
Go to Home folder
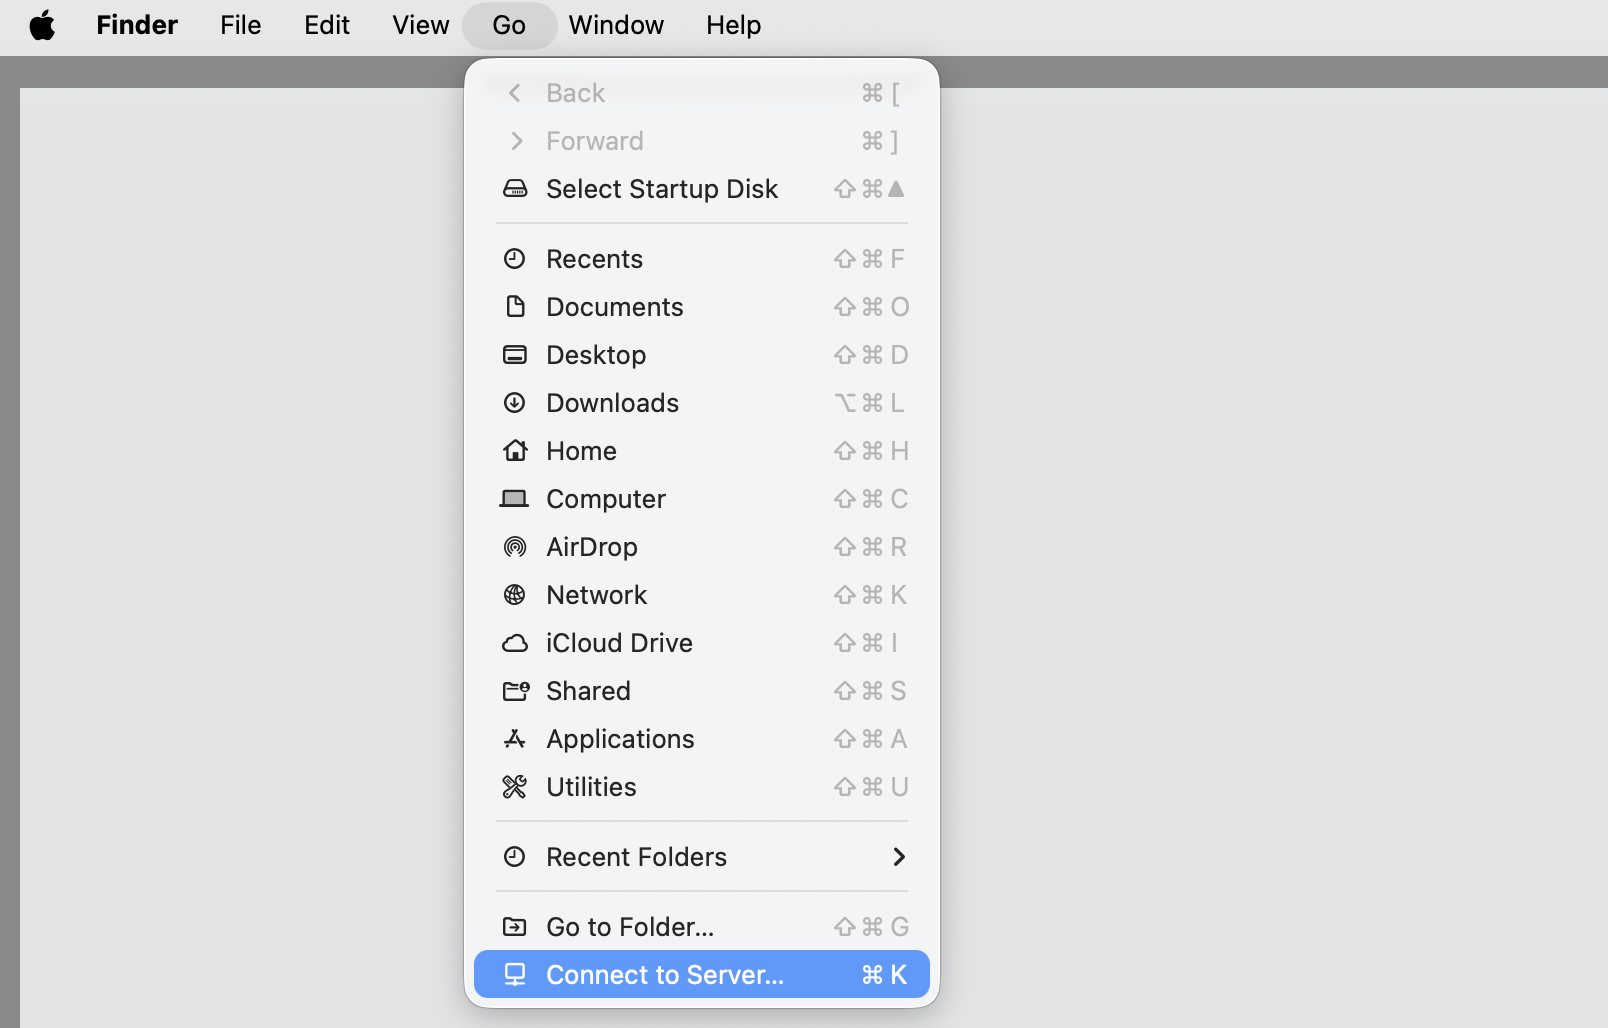[x=702, y=451]
